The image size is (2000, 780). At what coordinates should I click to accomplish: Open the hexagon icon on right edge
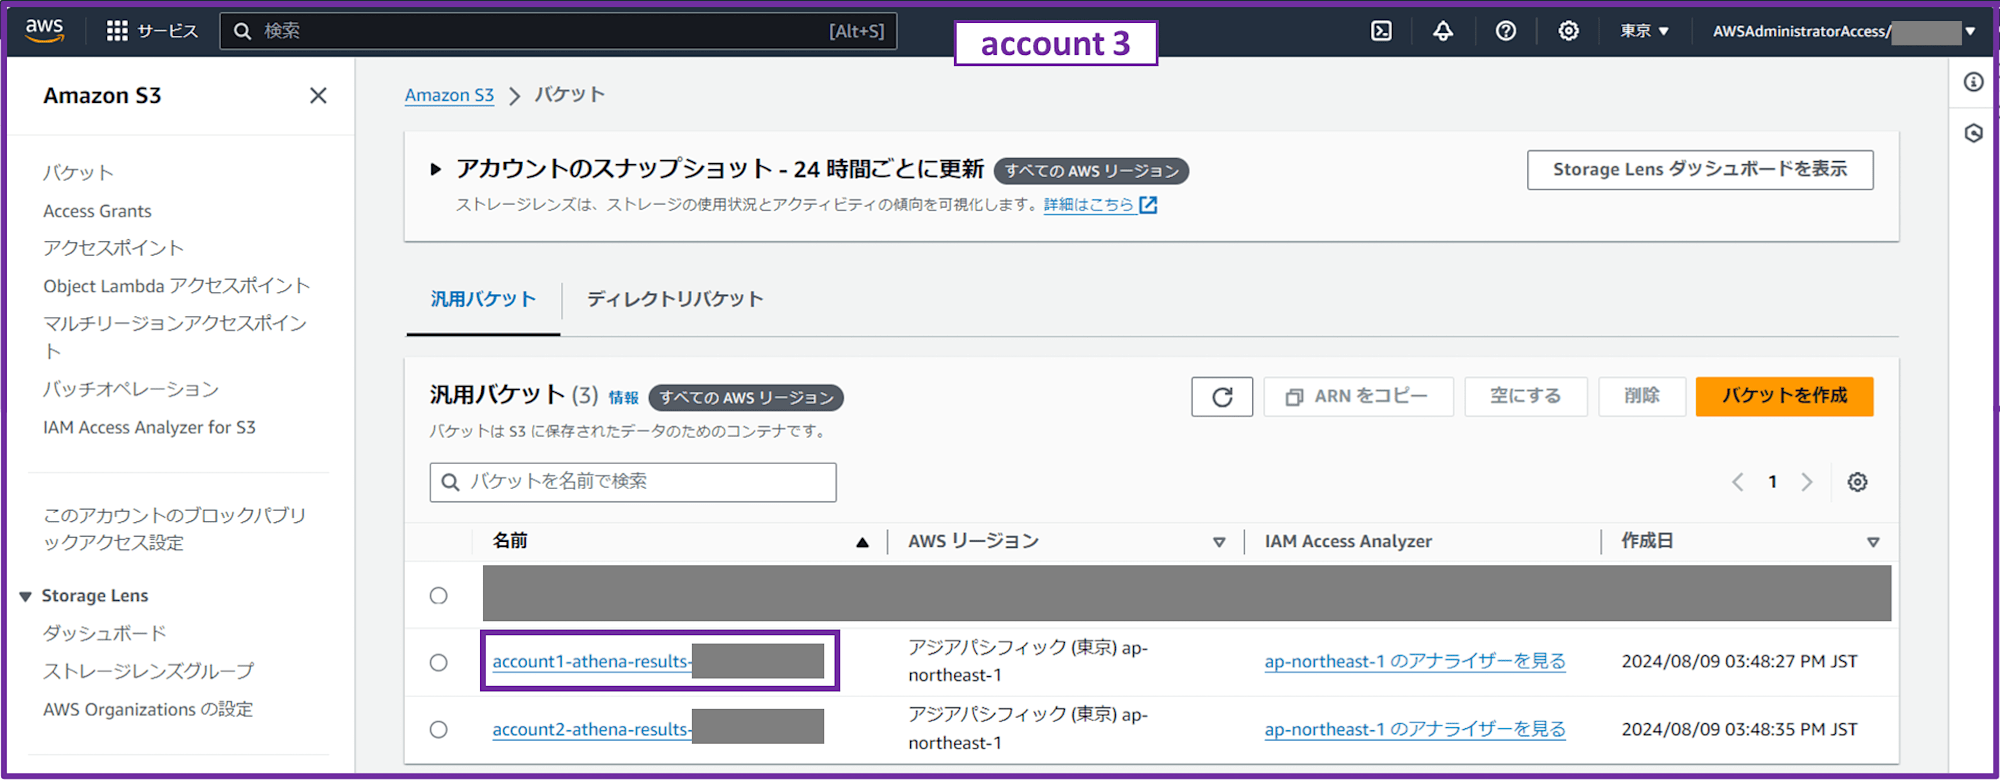click(x=1973, y=133)
